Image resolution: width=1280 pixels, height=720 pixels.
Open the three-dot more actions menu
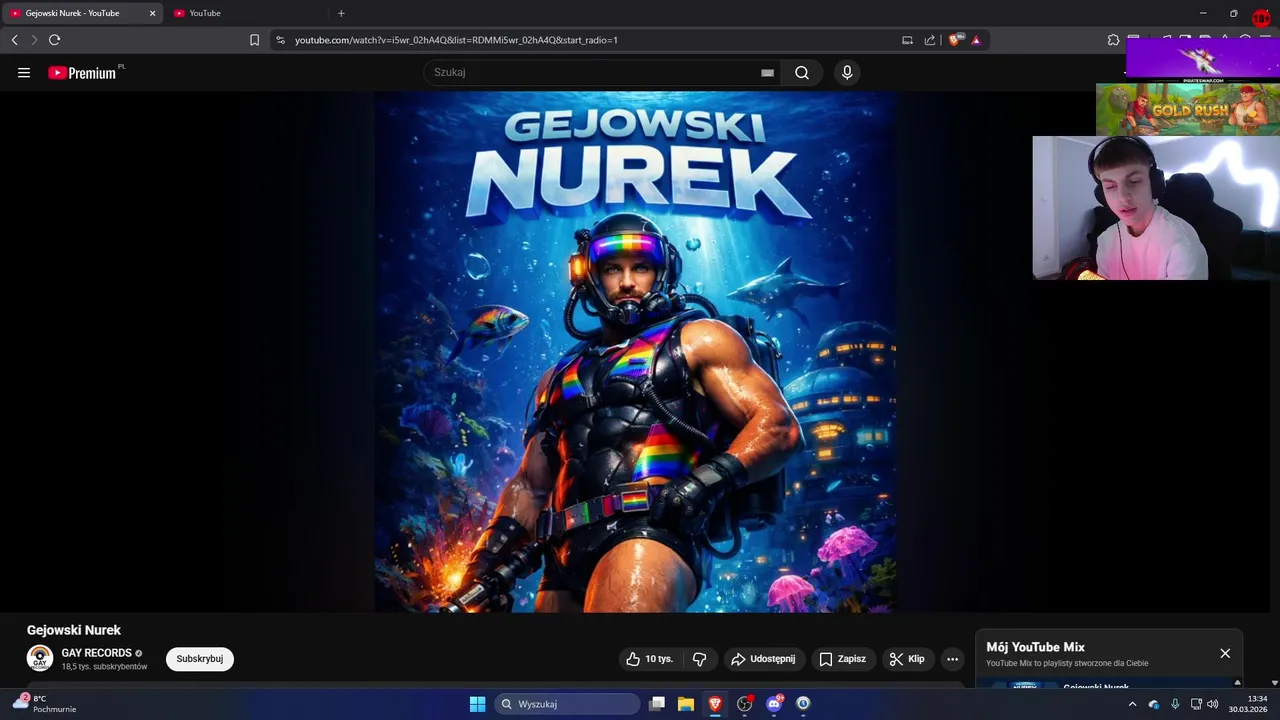[x=952, y=659]
